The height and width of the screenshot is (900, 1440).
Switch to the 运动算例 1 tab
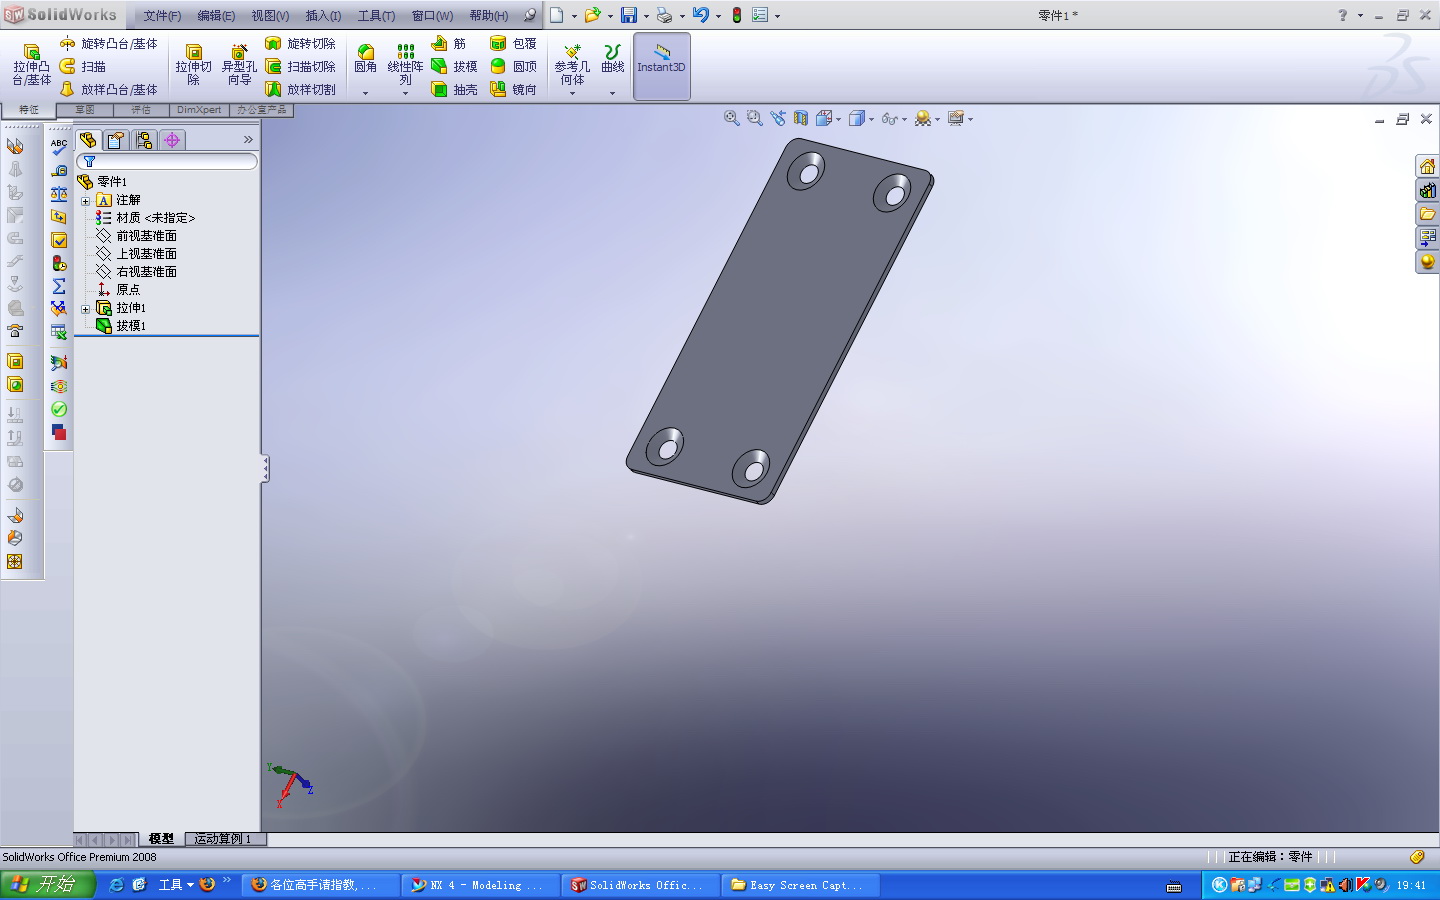click(223, 839)
